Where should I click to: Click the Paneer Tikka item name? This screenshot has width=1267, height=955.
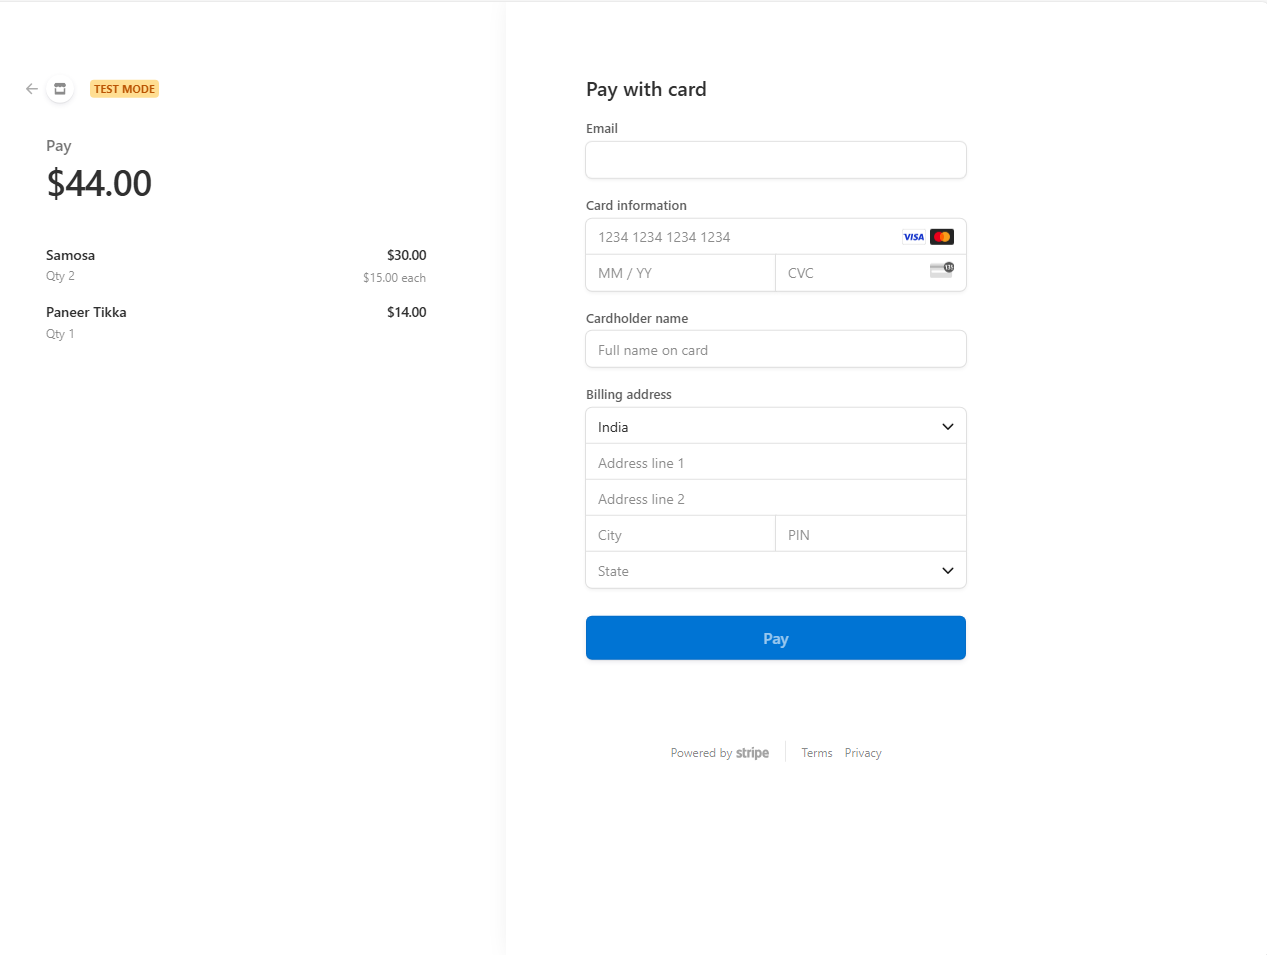(86, 312)
